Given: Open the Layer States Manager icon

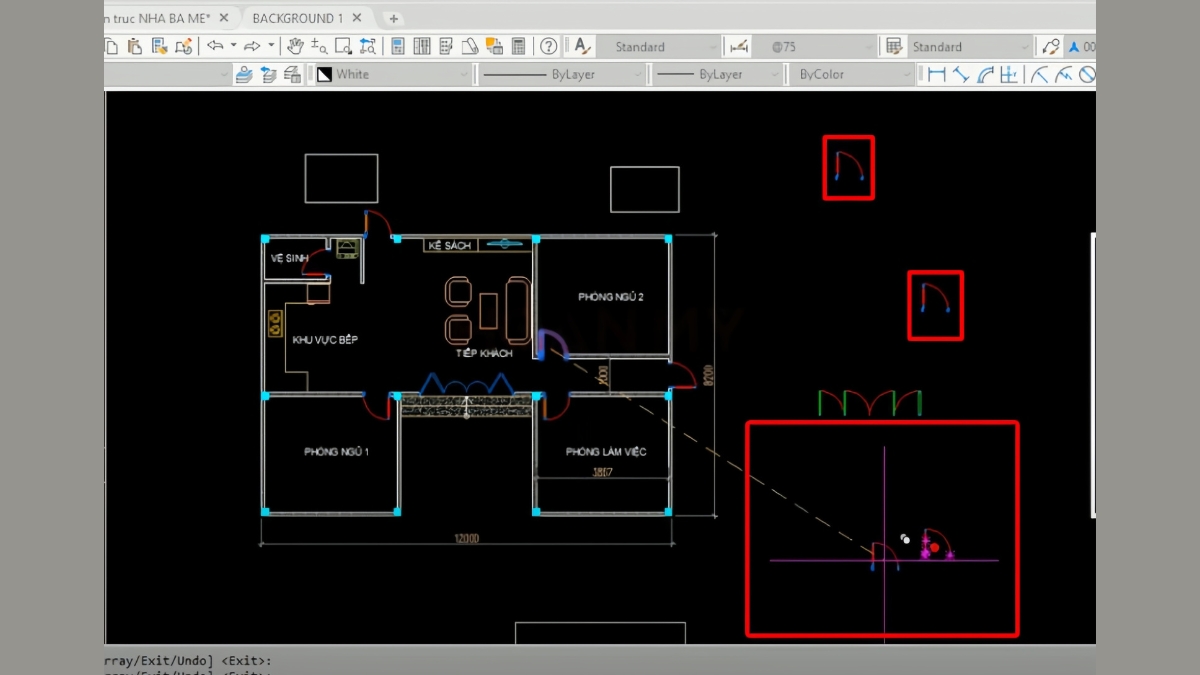Looking at the screenshot, I should (292, 74).
